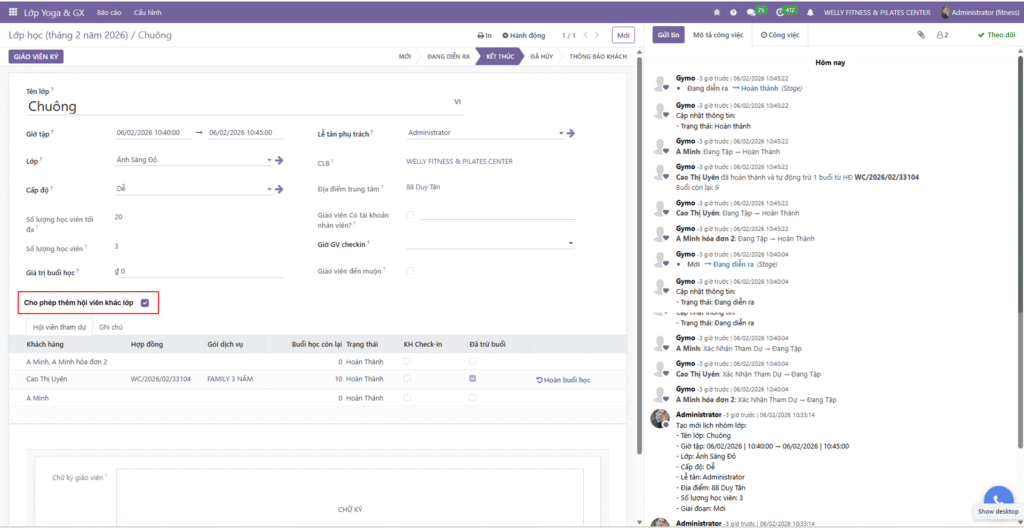Viewport: 1024px width, 528px height.
Task: Toggle the Giáo viên đến muộn checkbox
Action: click(x=409, y=270)
